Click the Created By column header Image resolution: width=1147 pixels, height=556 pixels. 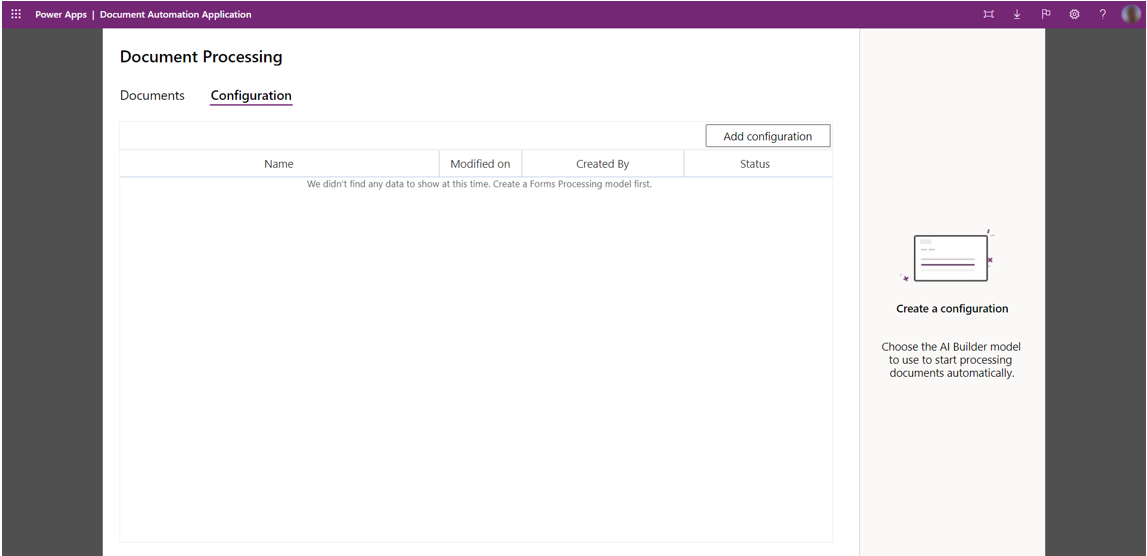click(602, 164)
